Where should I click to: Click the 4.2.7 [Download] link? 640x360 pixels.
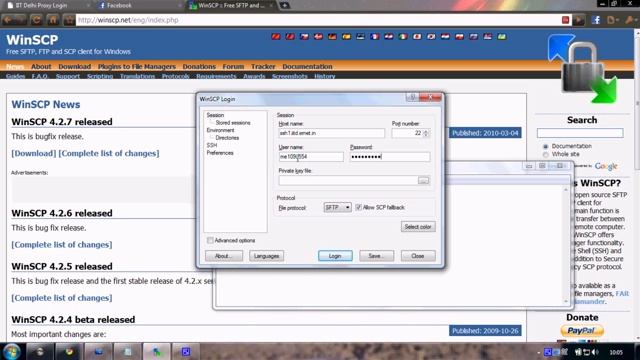coord(33,153)
